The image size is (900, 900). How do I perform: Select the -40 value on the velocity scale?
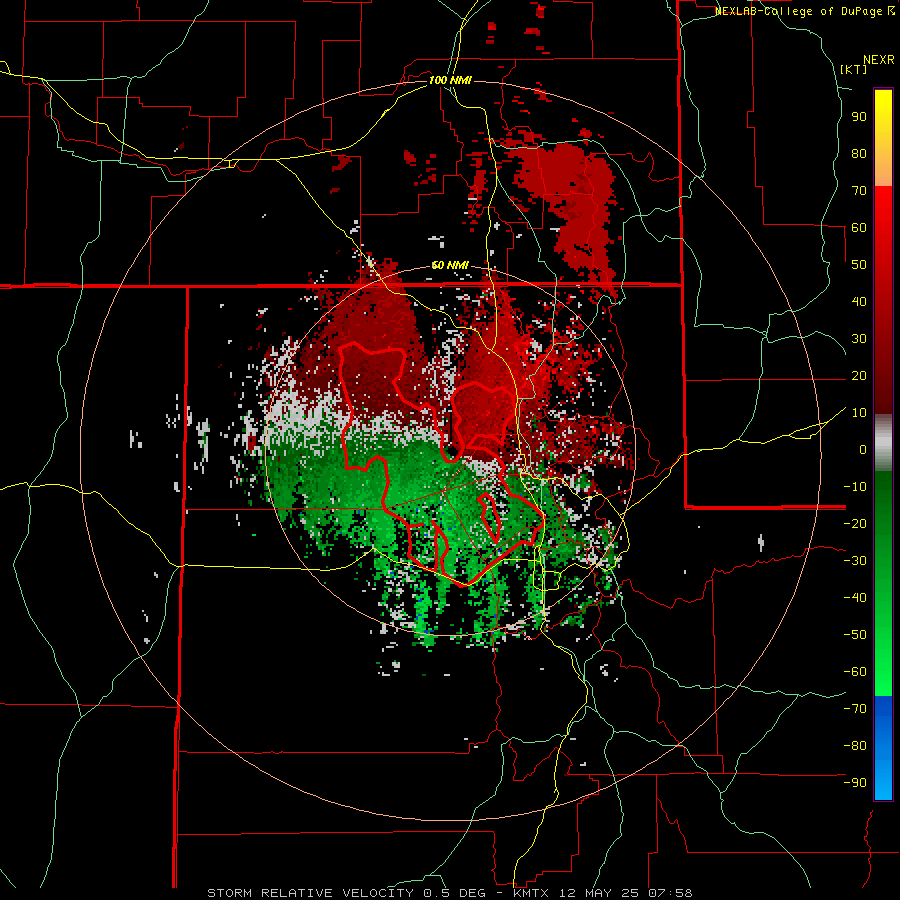pyautogui.click(x=855, y=598)
